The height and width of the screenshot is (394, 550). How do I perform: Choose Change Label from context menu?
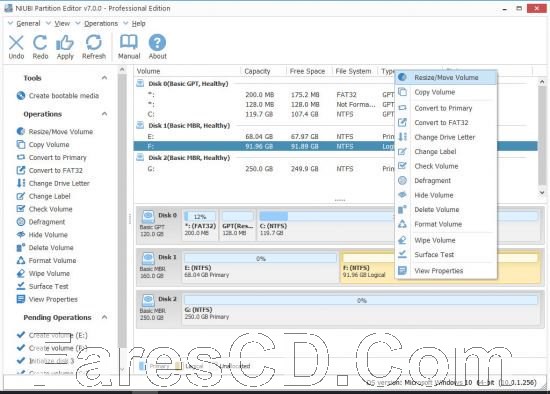(x=446, y=152)
